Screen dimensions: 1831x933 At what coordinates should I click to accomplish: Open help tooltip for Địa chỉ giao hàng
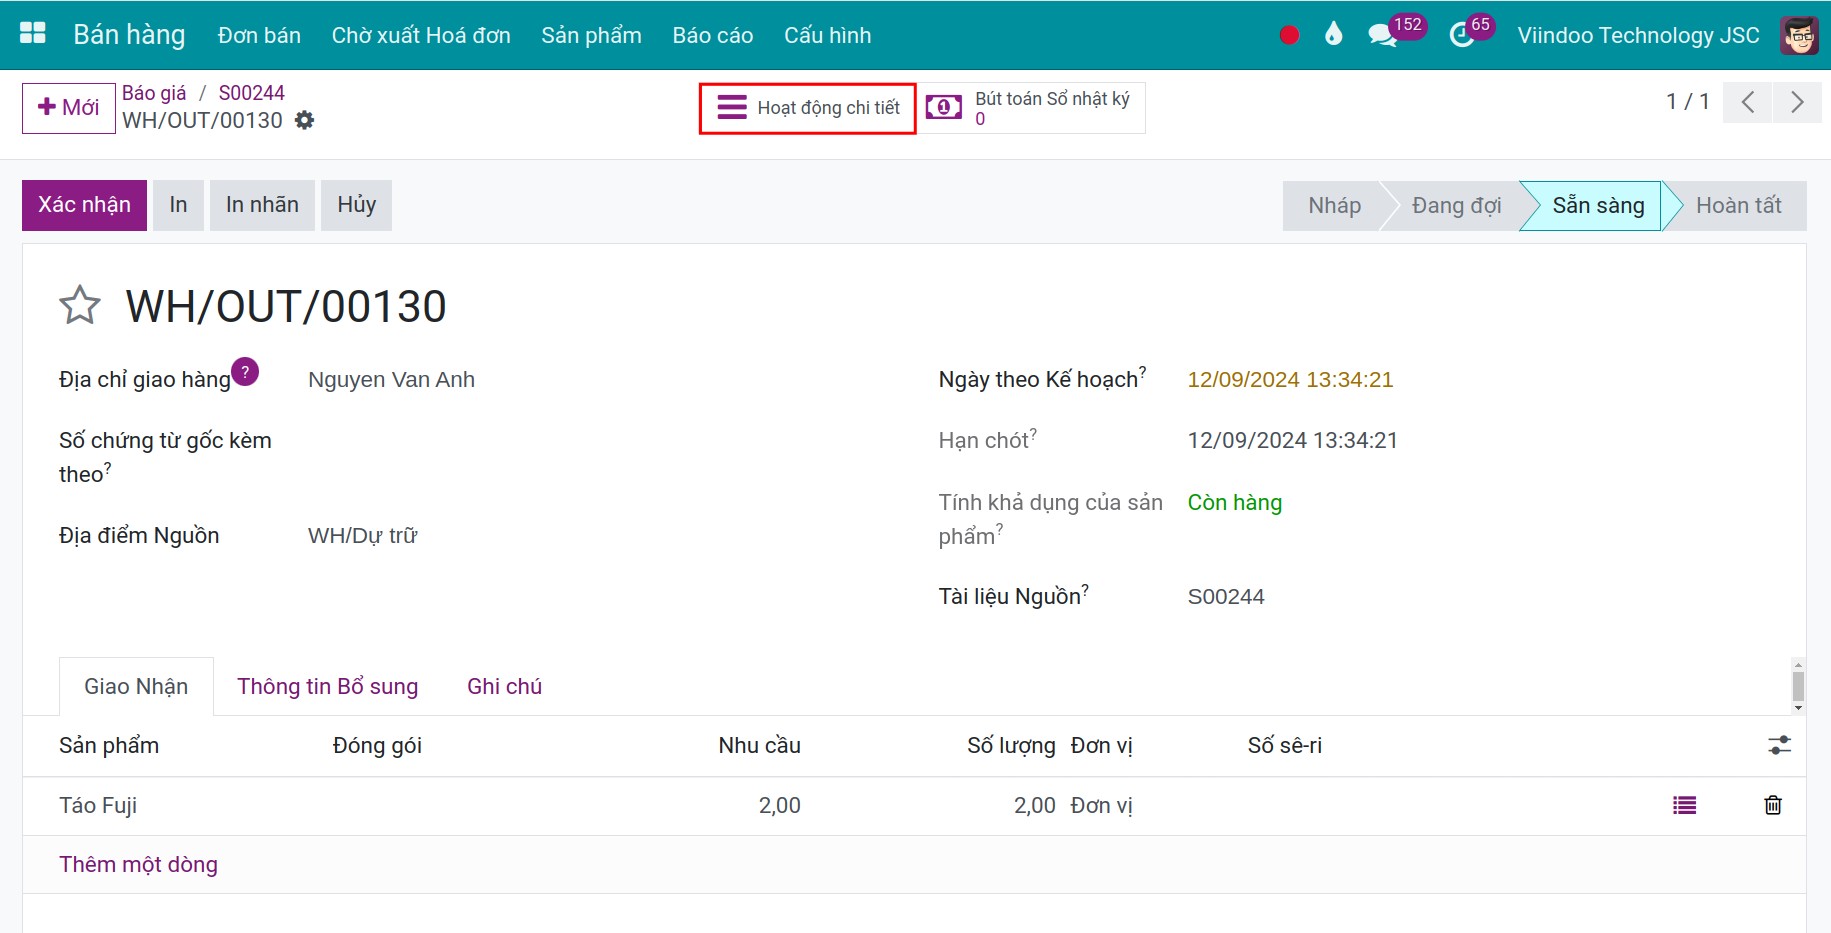245,372
